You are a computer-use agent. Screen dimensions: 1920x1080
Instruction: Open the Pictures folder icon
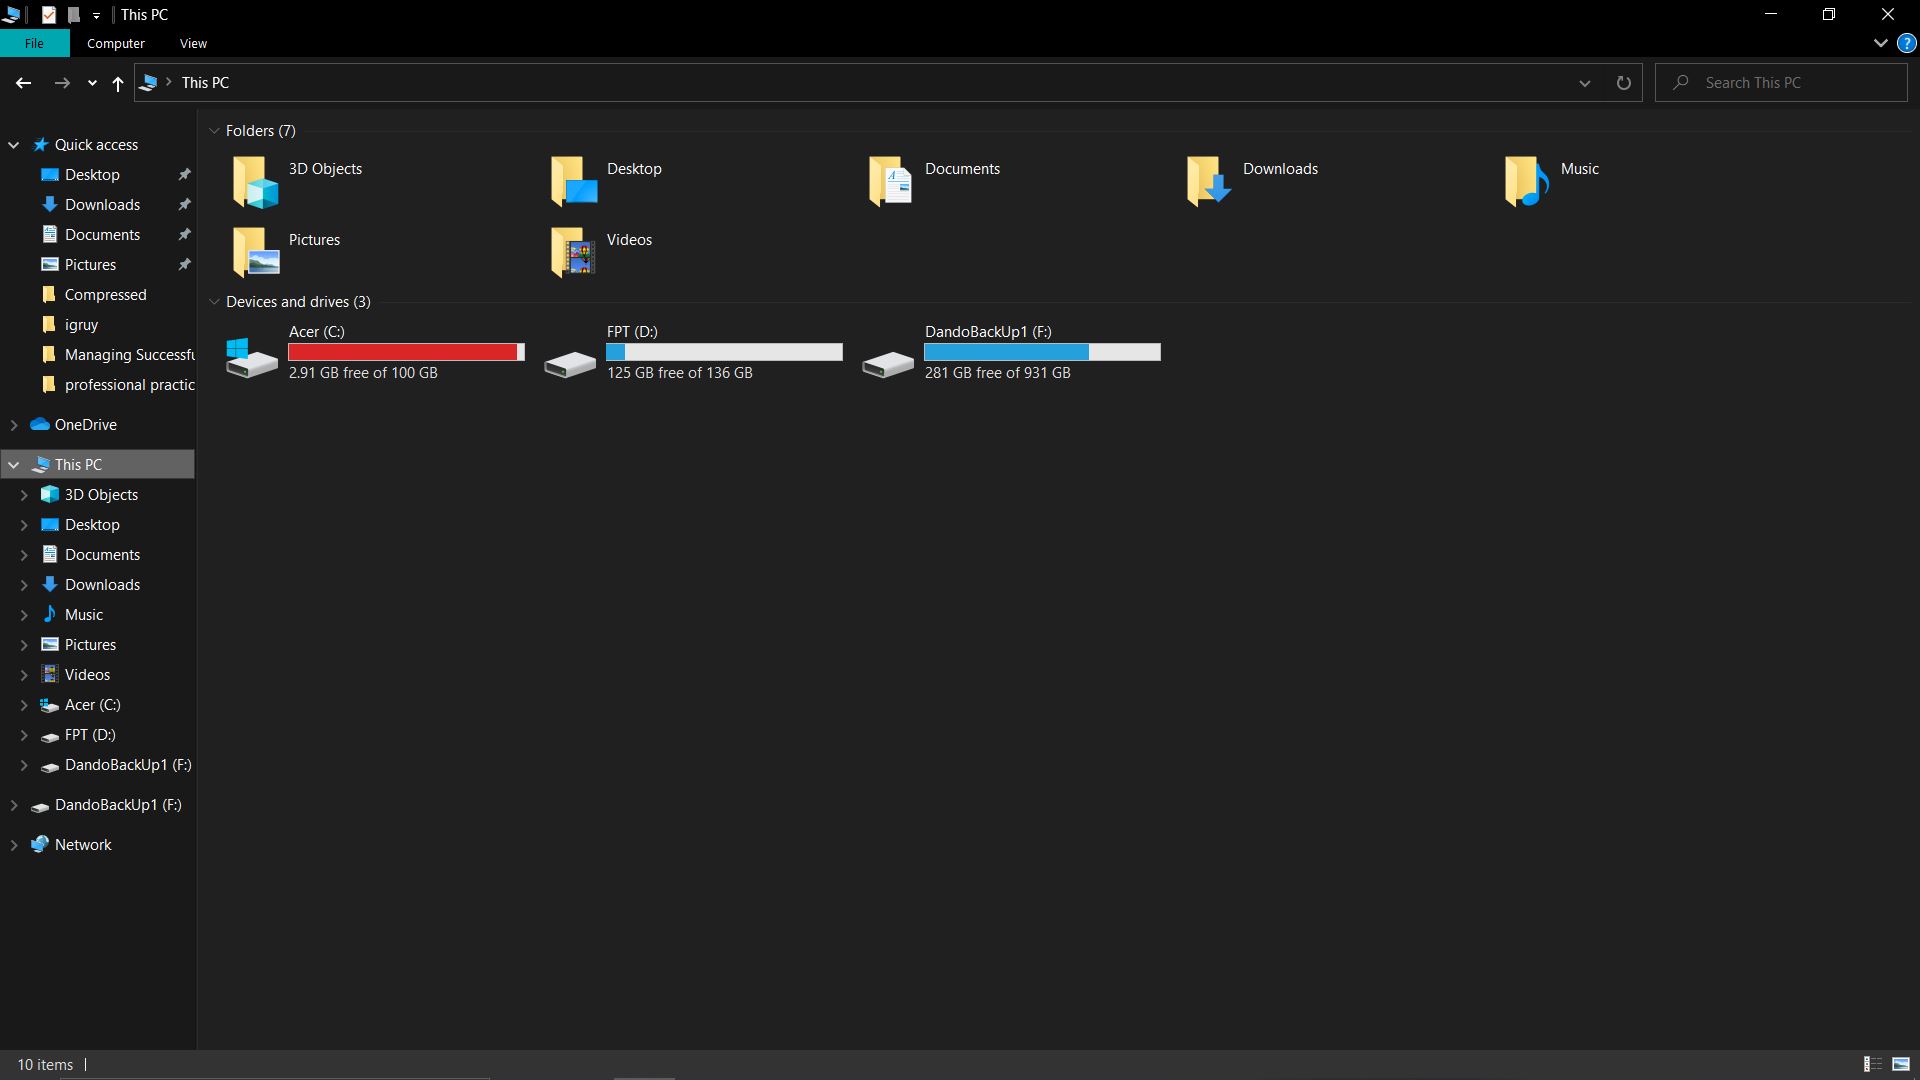pyautogui.click(x=256, y=252)
